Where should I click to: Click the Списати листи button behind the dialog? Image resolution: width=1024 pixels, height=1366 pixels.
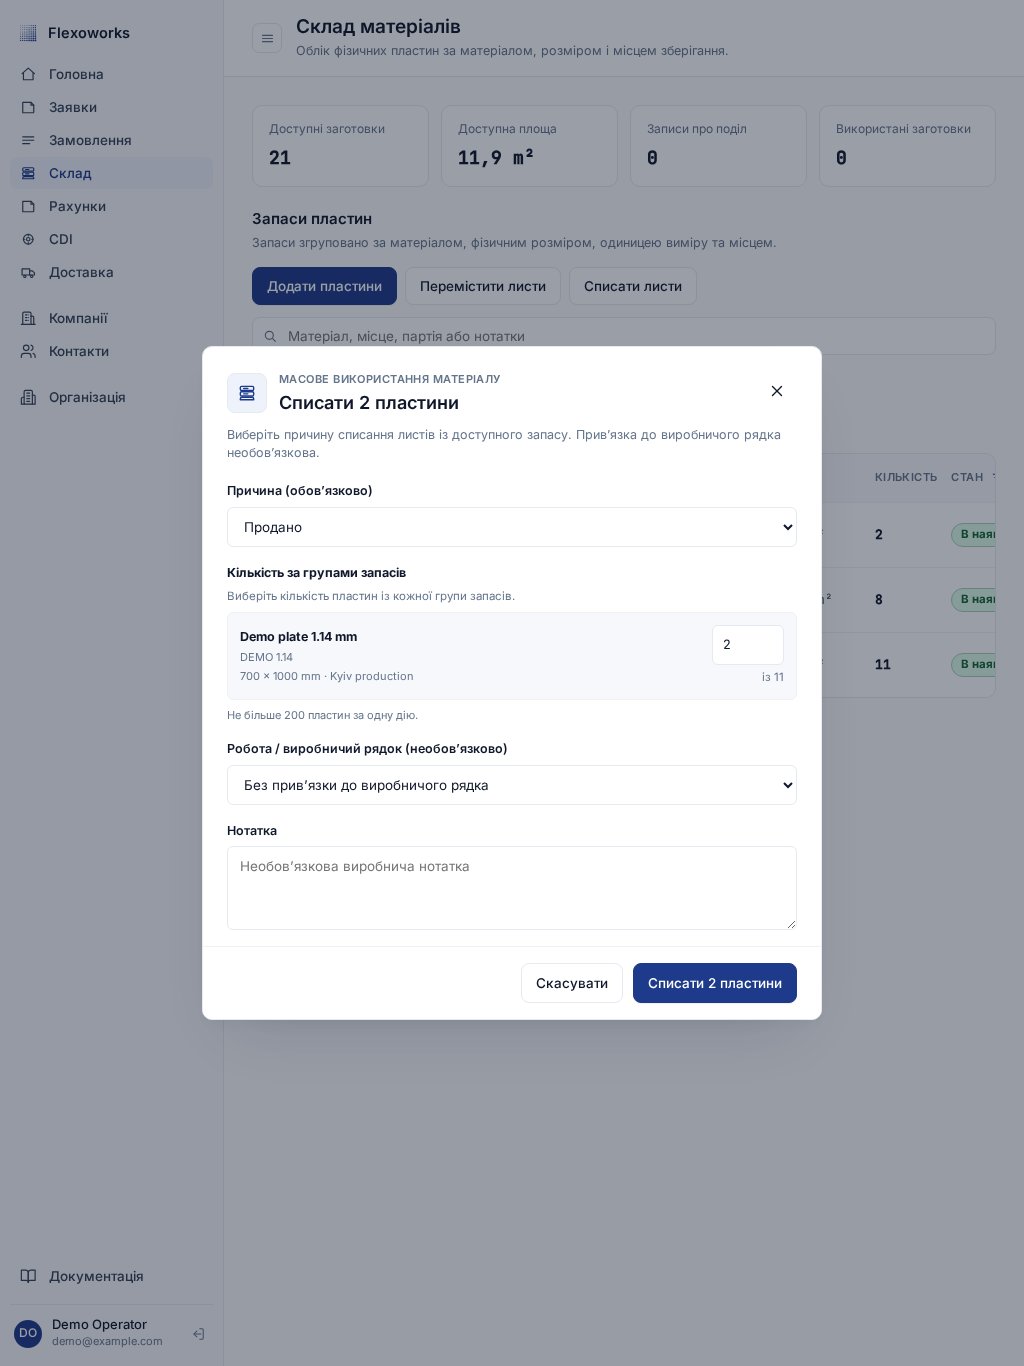pyautogui.click(x=633, y=286)
